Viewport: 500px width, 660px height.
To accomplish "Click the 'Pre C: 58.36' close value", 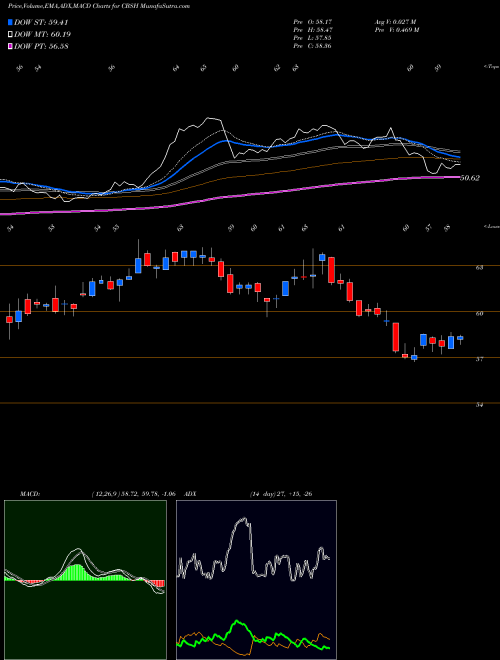I will tap(312, 46).
